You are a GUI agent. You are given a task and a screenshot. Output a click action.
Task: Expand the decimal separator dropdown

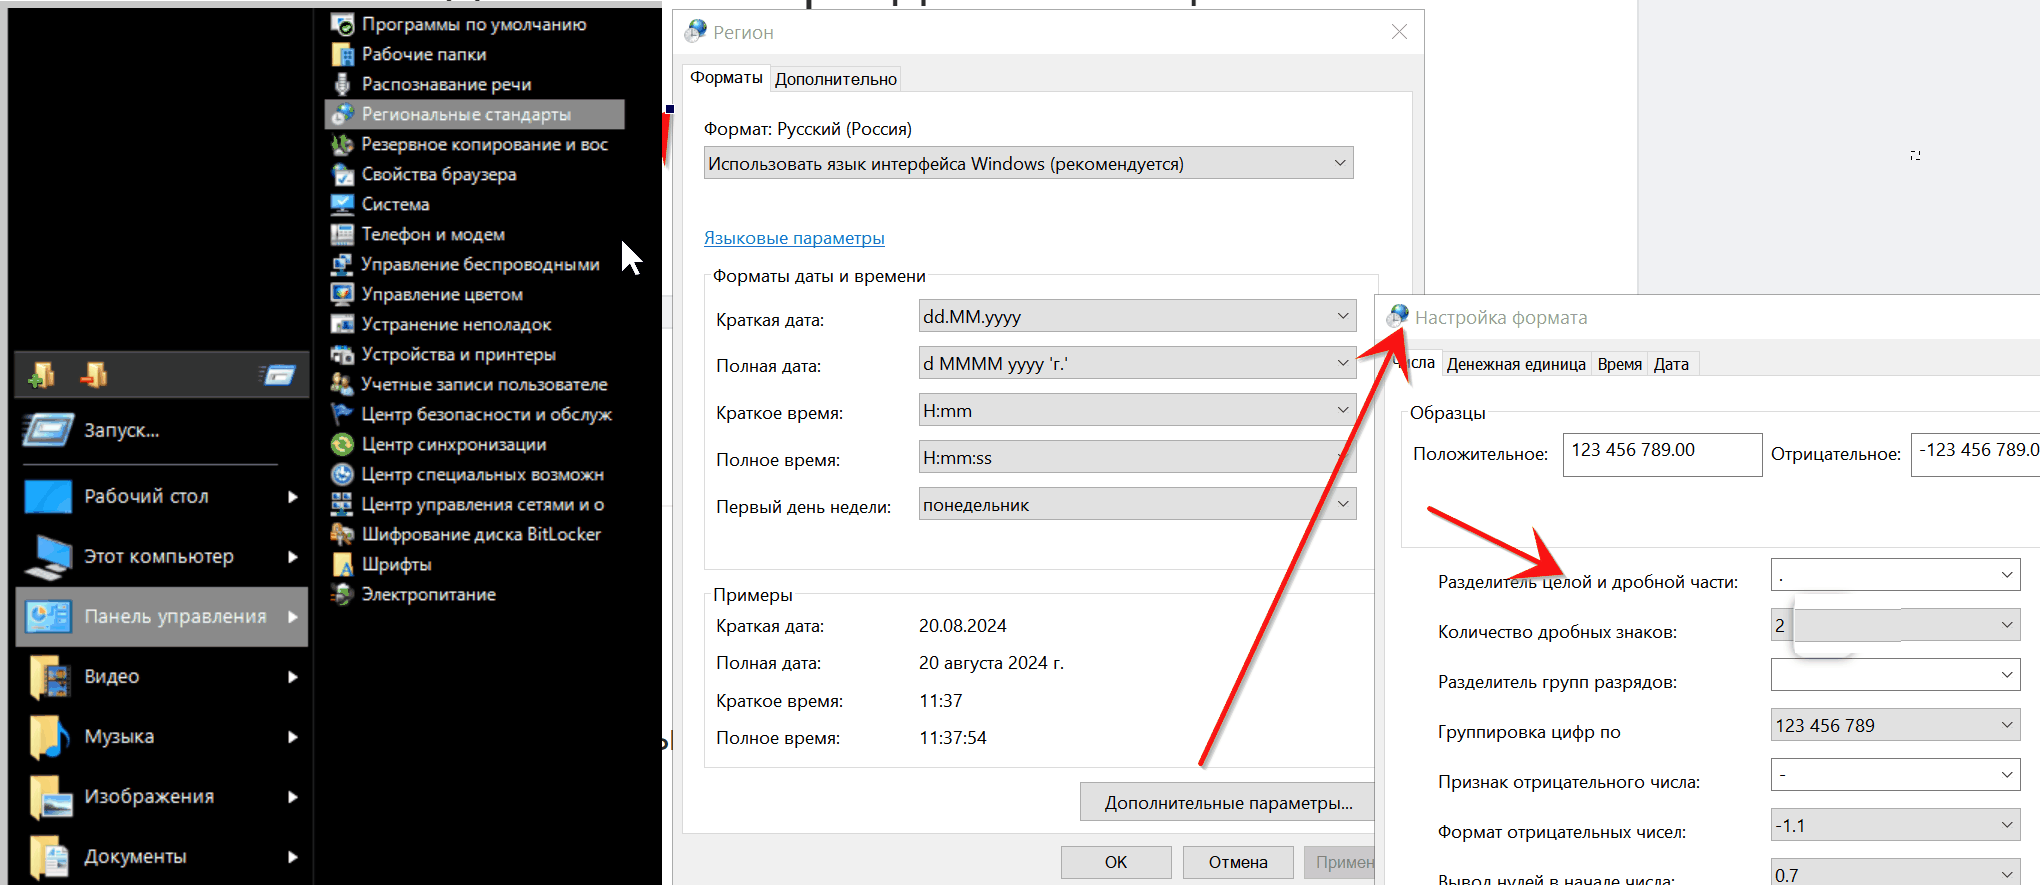pyautogui.click(x=2006, y=575)
